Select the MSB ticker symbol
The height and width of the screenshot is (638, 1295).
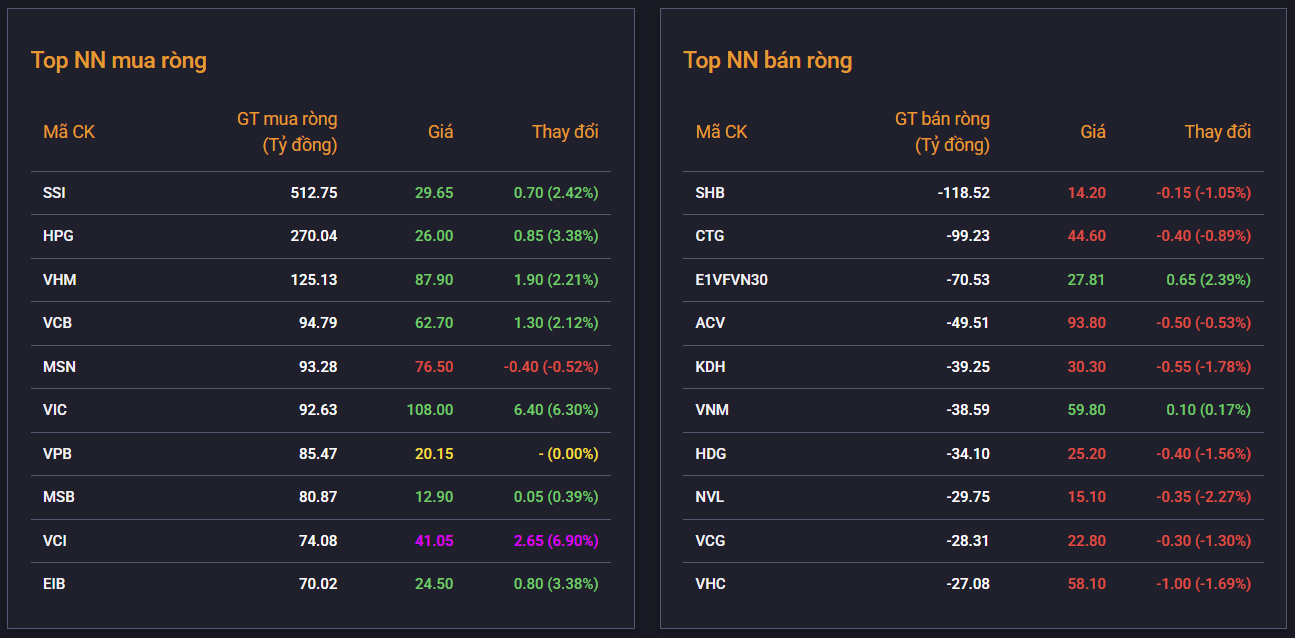[59, 497]
